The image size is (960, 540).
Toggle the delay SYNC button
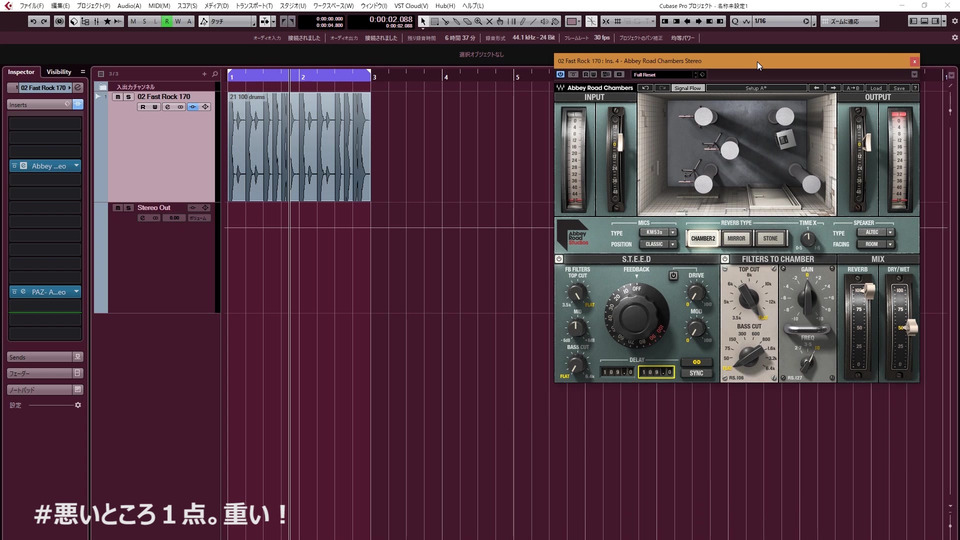pyautogui.click(x=697, y=373)
